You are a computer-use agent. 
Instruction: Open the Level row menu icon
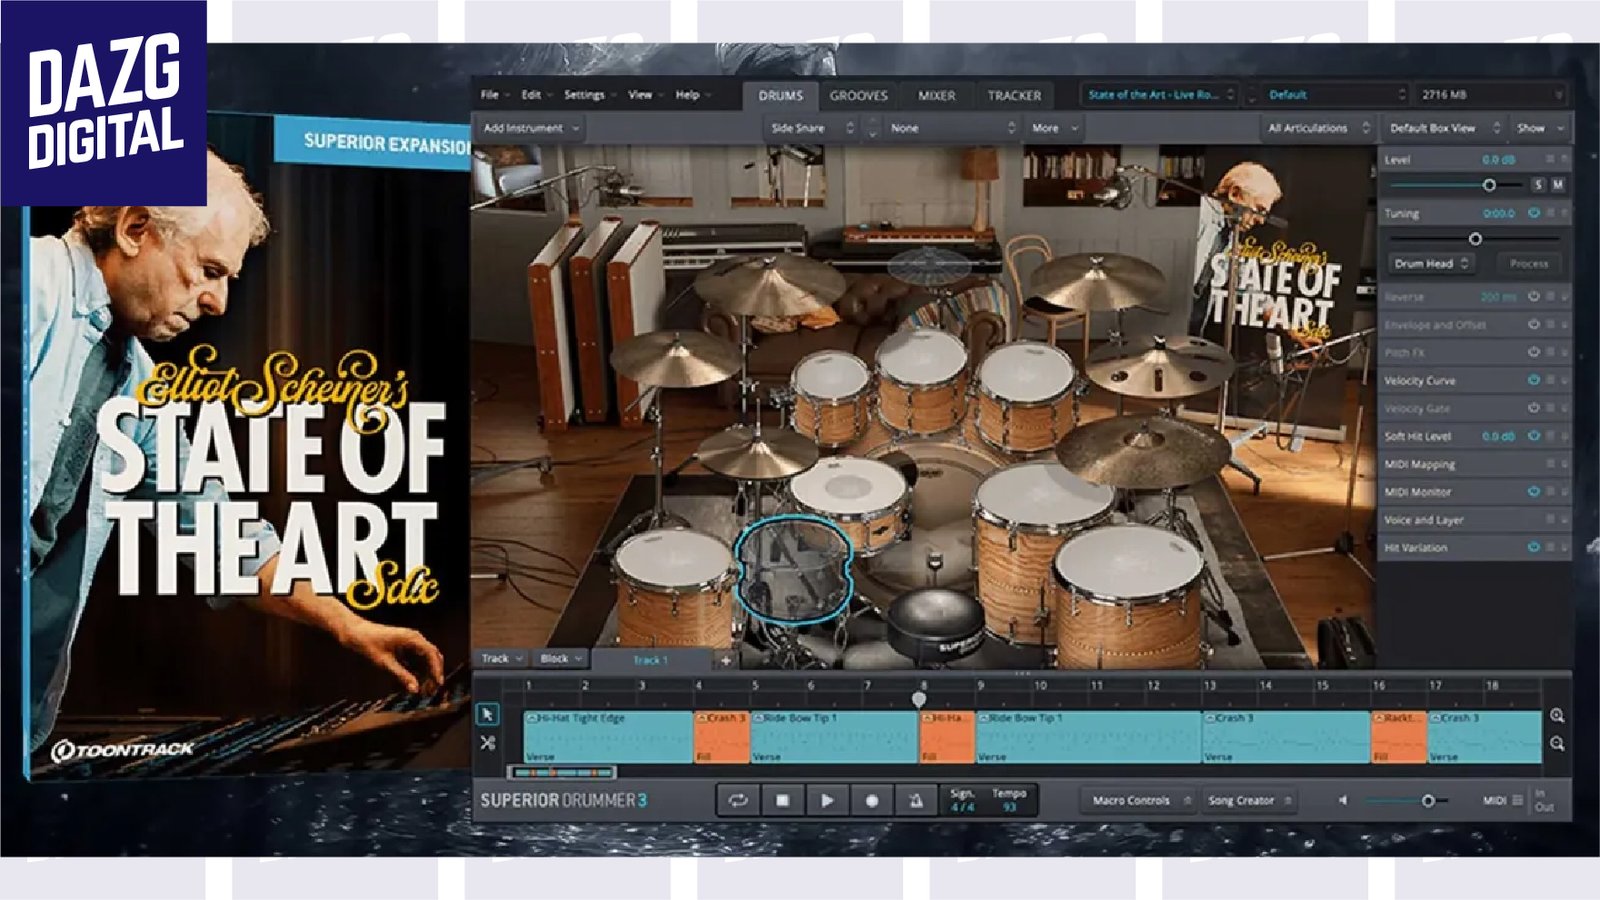[1550, 159]
